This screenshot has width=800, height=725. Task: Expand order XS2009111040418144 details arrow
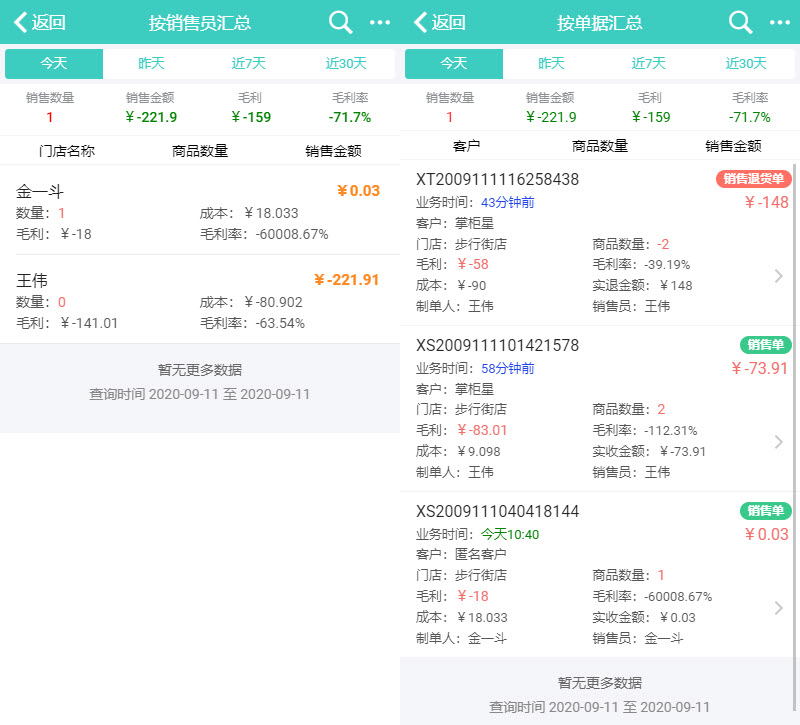pos(779,608)
